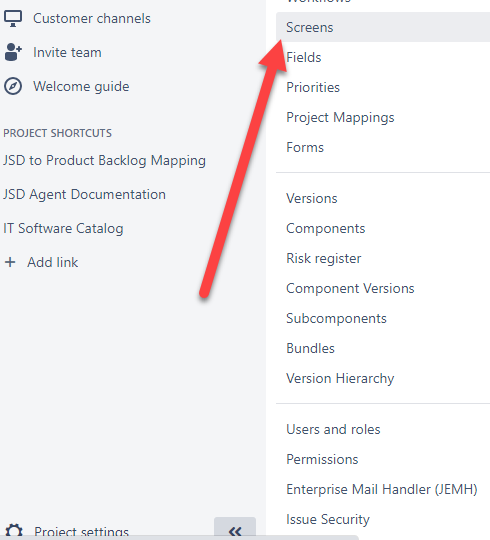The width and height of the screenshot is (490, 540).
Task: Click the plus icon beside Add link
Action: pos(10,262)
